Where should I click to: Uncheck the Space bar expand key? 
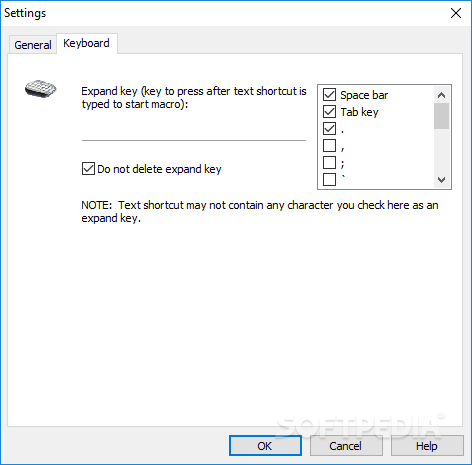point(329,95)
